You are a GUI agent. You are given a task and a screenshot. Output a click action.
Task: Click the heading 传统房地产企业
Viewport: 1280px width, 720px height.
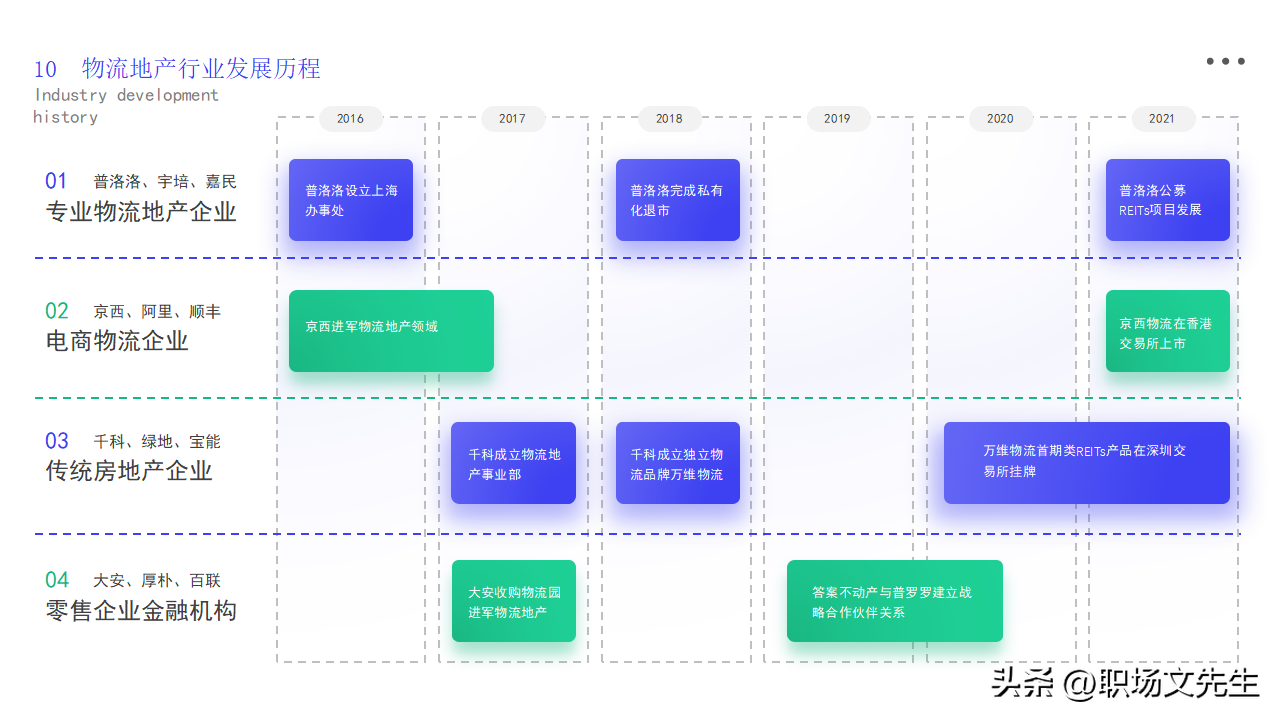click(129, 471)
